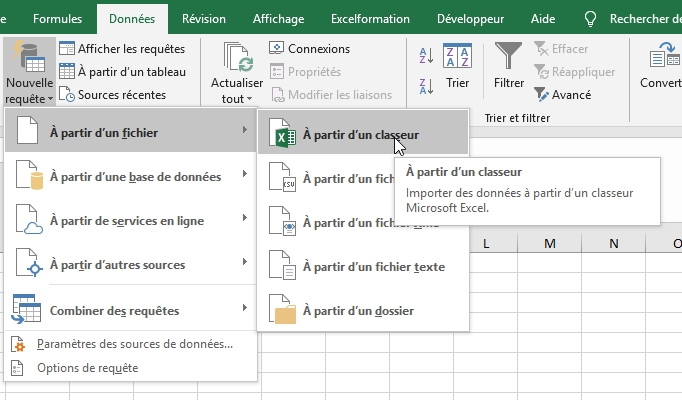Image resolution: width=682 pixels, height=400 pixels.
Task: Open Sources récentes
Action: (113, 94)
